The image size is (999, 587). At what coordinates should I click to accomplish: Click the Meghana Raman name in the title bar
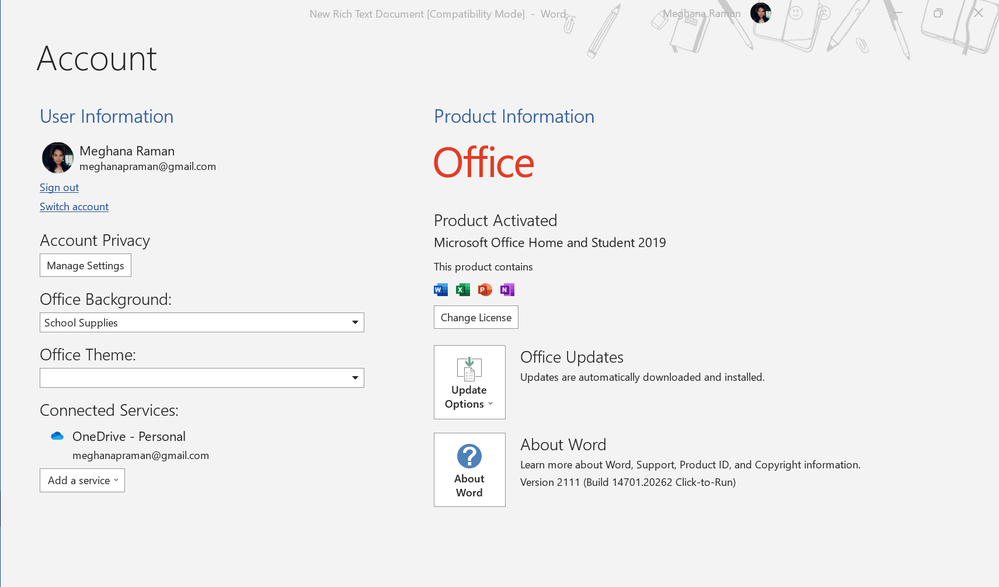click(701, 13)
